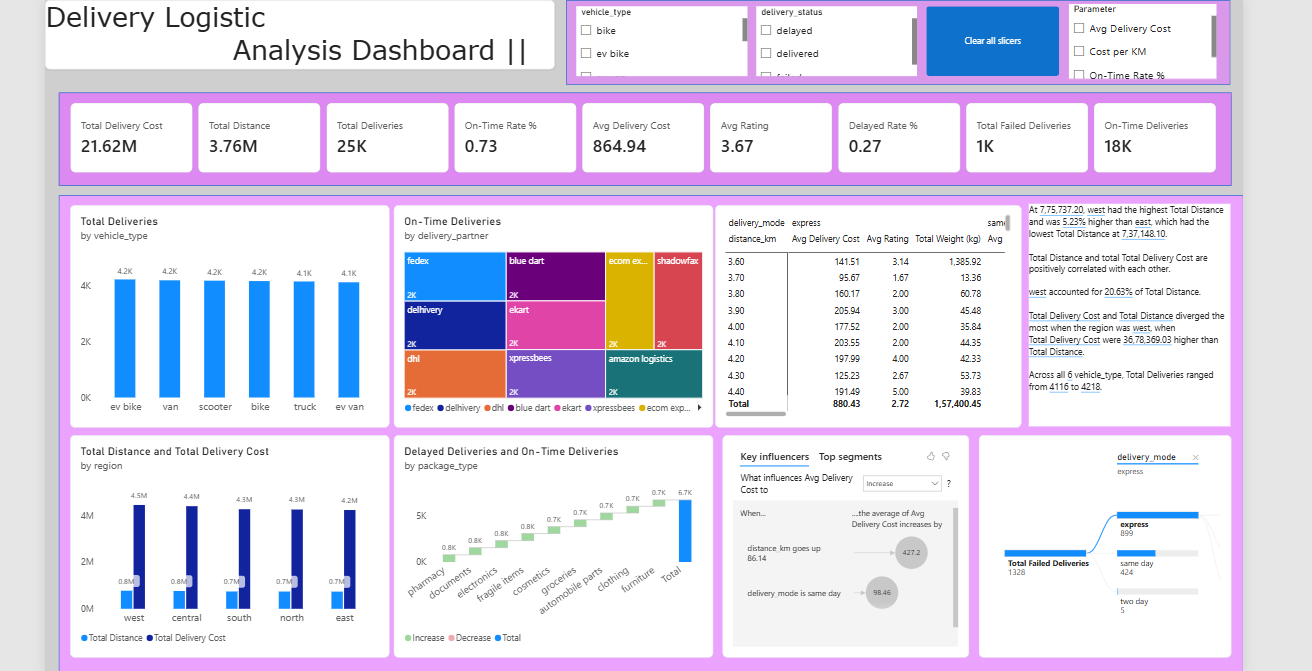Image resolution: width=1312 pixels, height=671 pixels.
Task: Click the Total Weight (kg) column header
Action: [948, 239]
